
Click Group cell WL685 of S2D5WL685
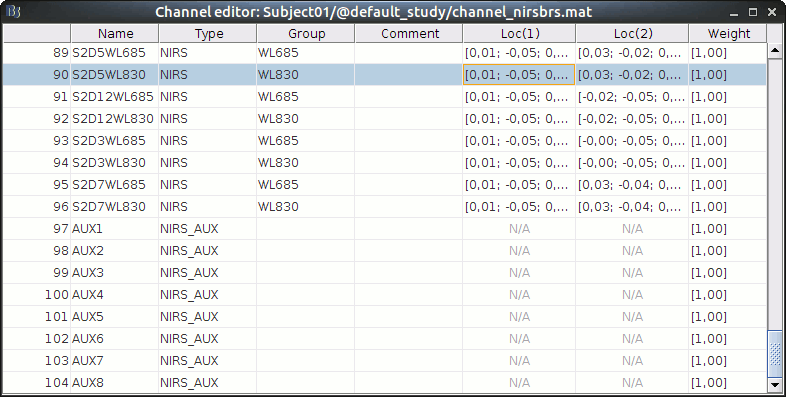point(306,53)
